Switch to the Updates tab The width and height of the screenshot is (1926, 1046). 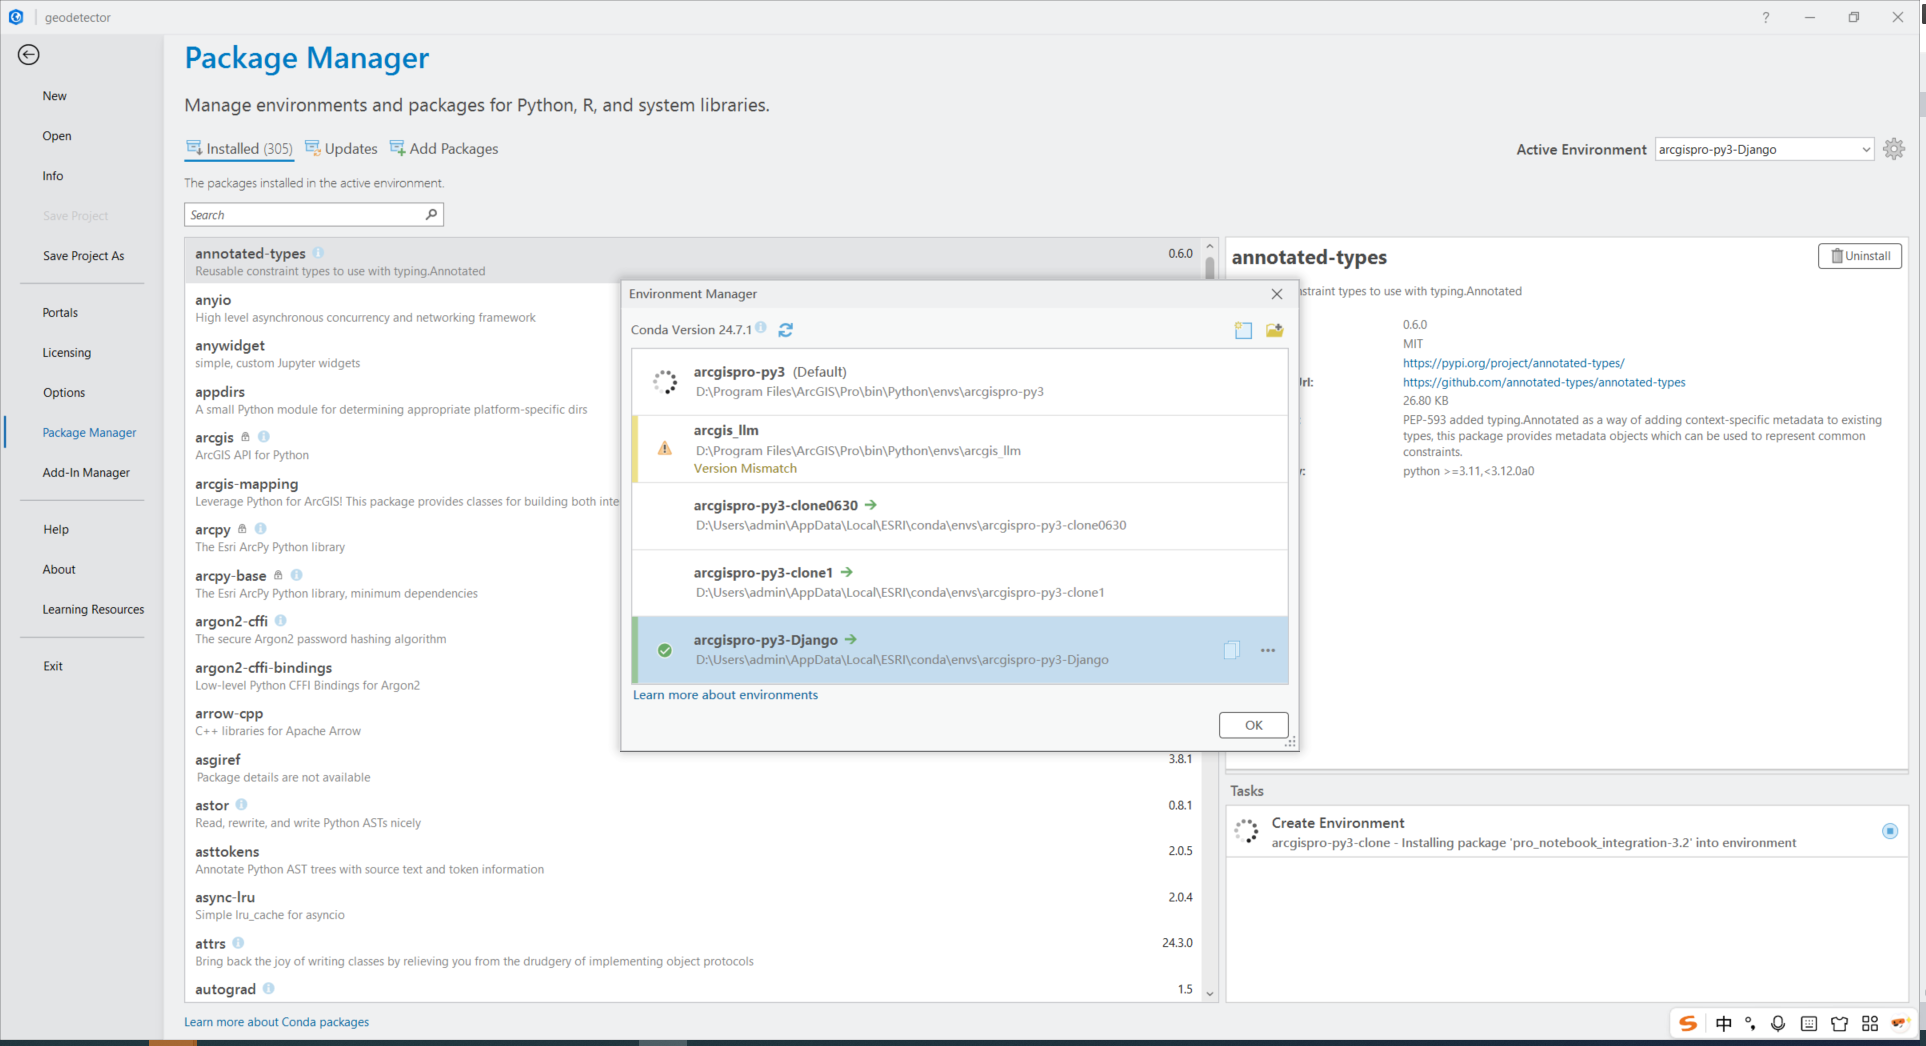341,149
